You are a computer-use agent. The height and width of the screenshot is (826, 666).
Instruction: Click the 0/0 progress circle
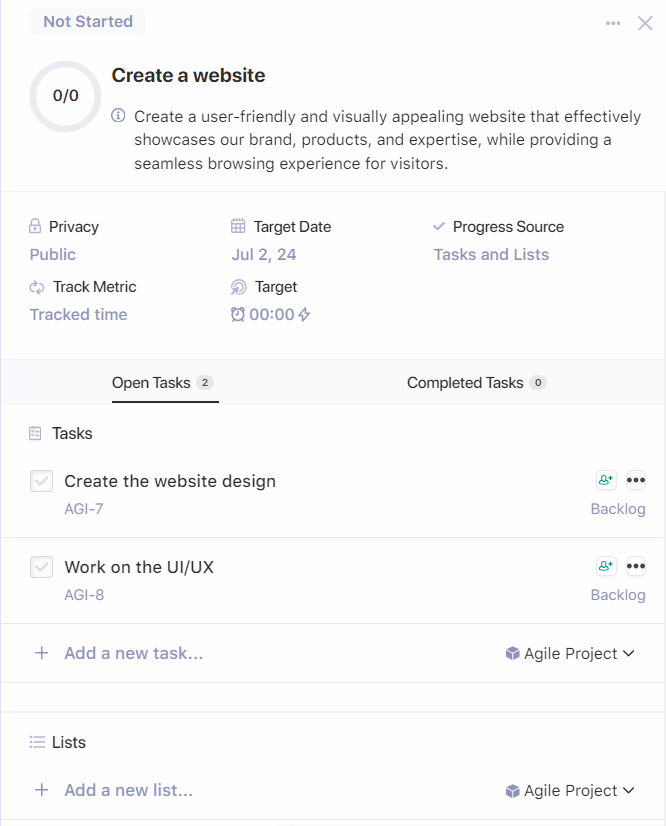point(65,96)
